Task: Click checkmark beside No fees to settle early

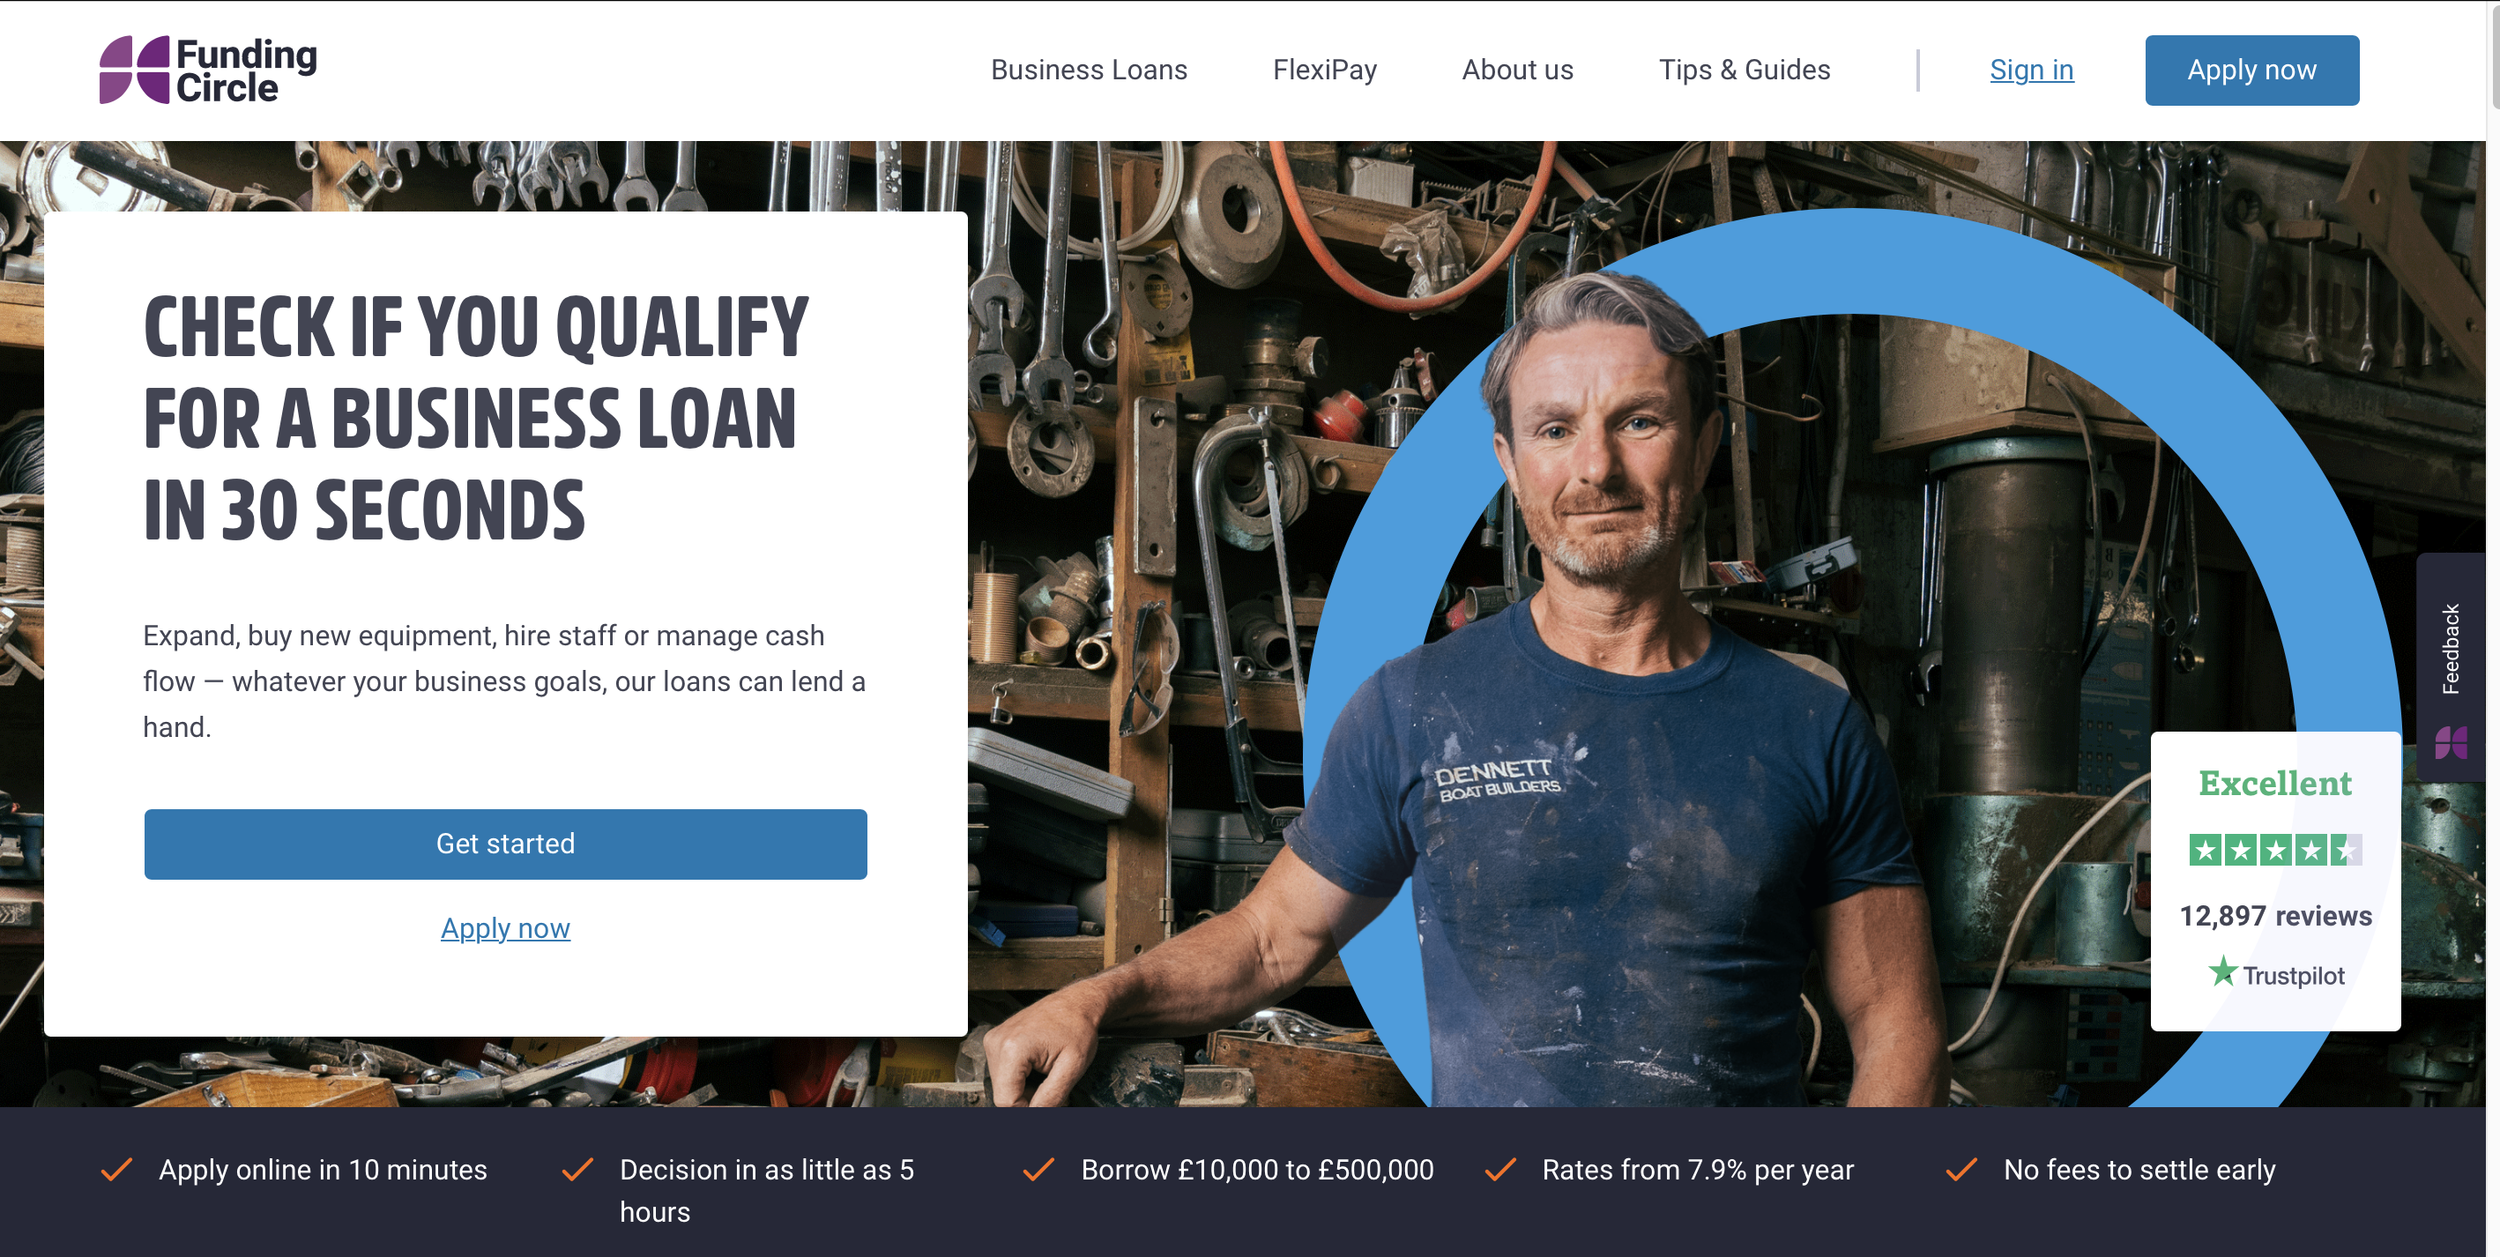Action: coord(1961,1169)
